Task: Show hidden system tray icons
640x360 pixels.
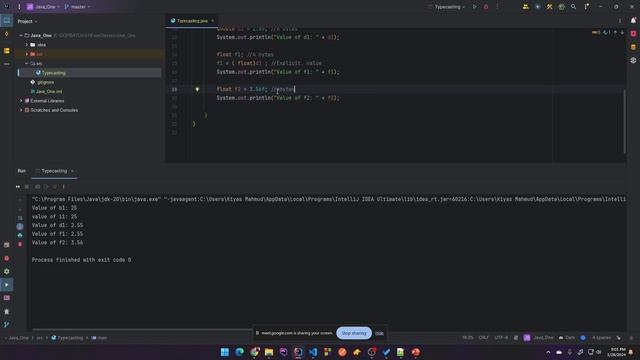Action: 548,352
